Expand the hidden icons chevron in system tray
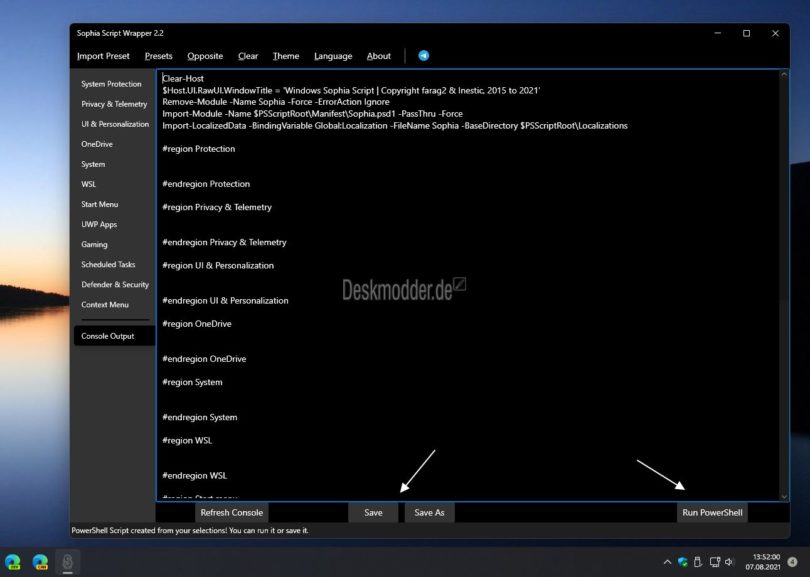The image size is (810, 577). point(667,561)
